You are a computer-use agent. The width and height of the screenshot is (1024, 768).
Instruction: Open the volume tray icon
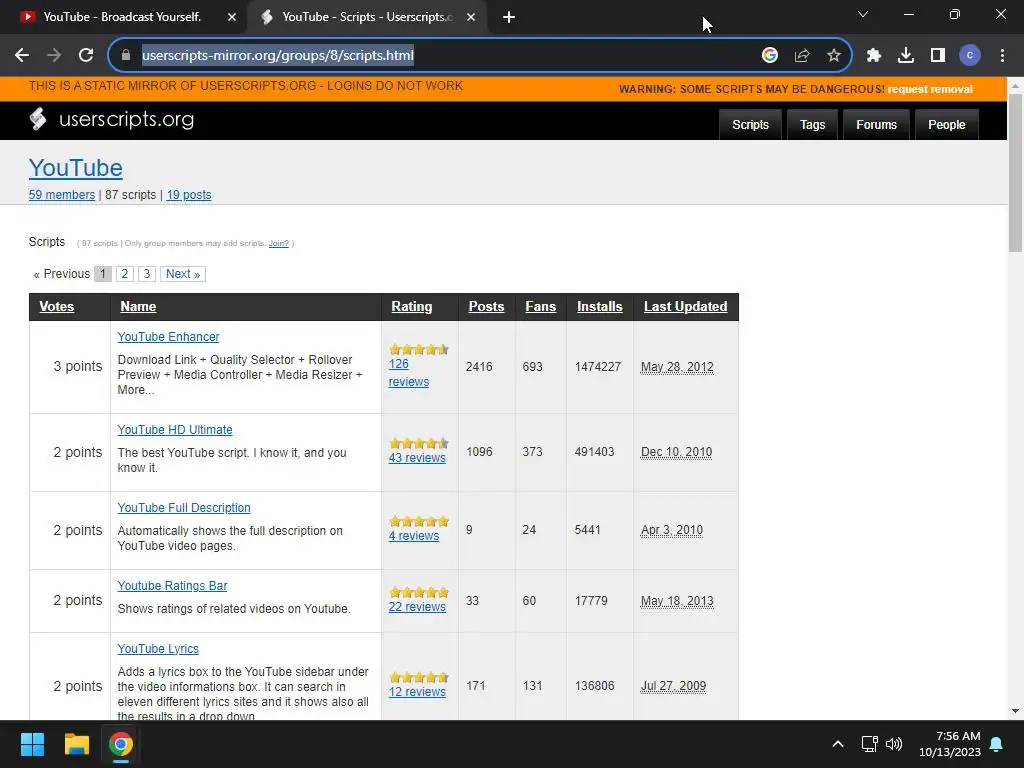click(x=894, y=744)
